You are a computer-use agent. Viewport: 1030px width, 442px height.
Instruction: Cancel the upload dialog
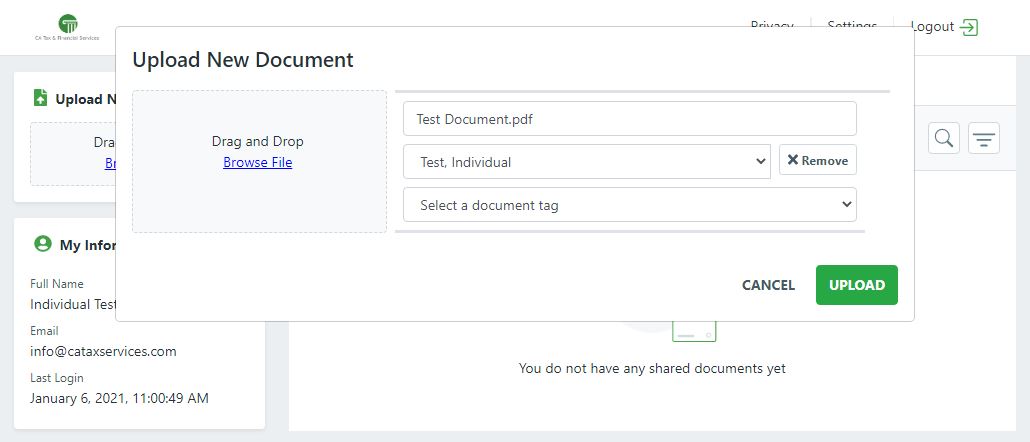[768, 285]
